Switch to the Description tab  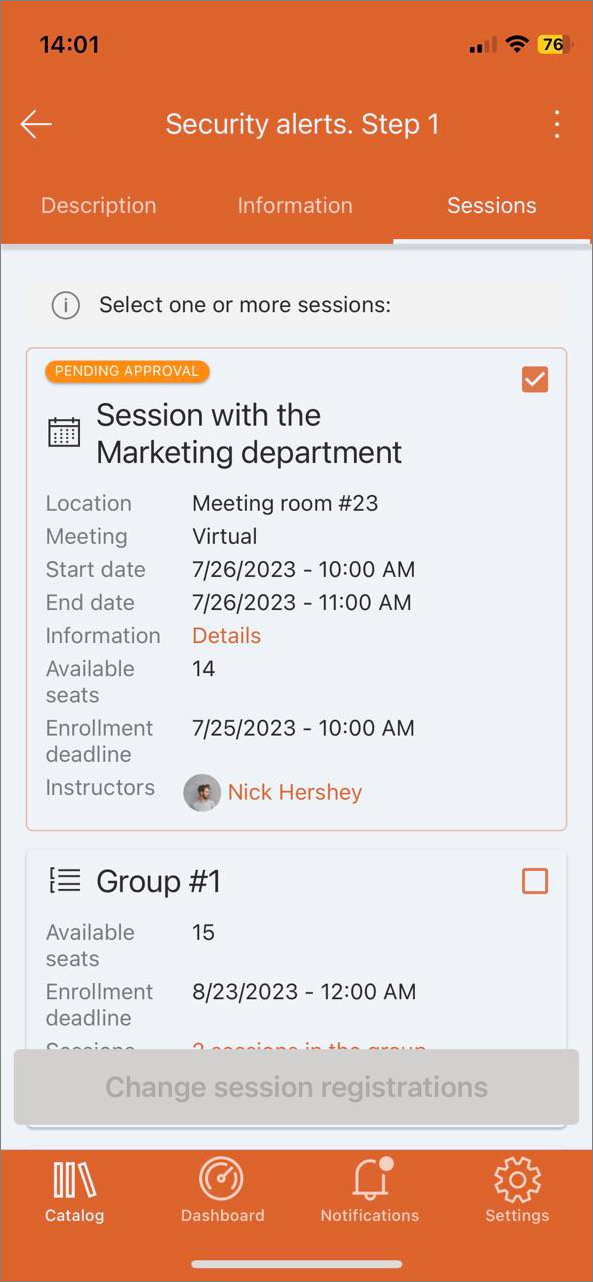click(98, 205)
